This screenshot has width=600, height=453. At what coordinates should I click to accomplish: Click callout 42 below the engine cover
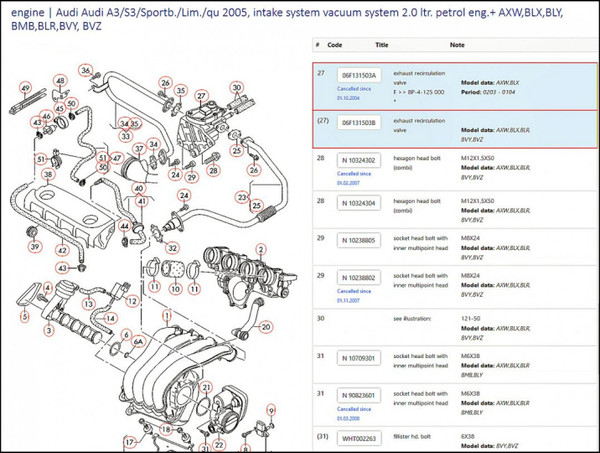coord(62,252)
